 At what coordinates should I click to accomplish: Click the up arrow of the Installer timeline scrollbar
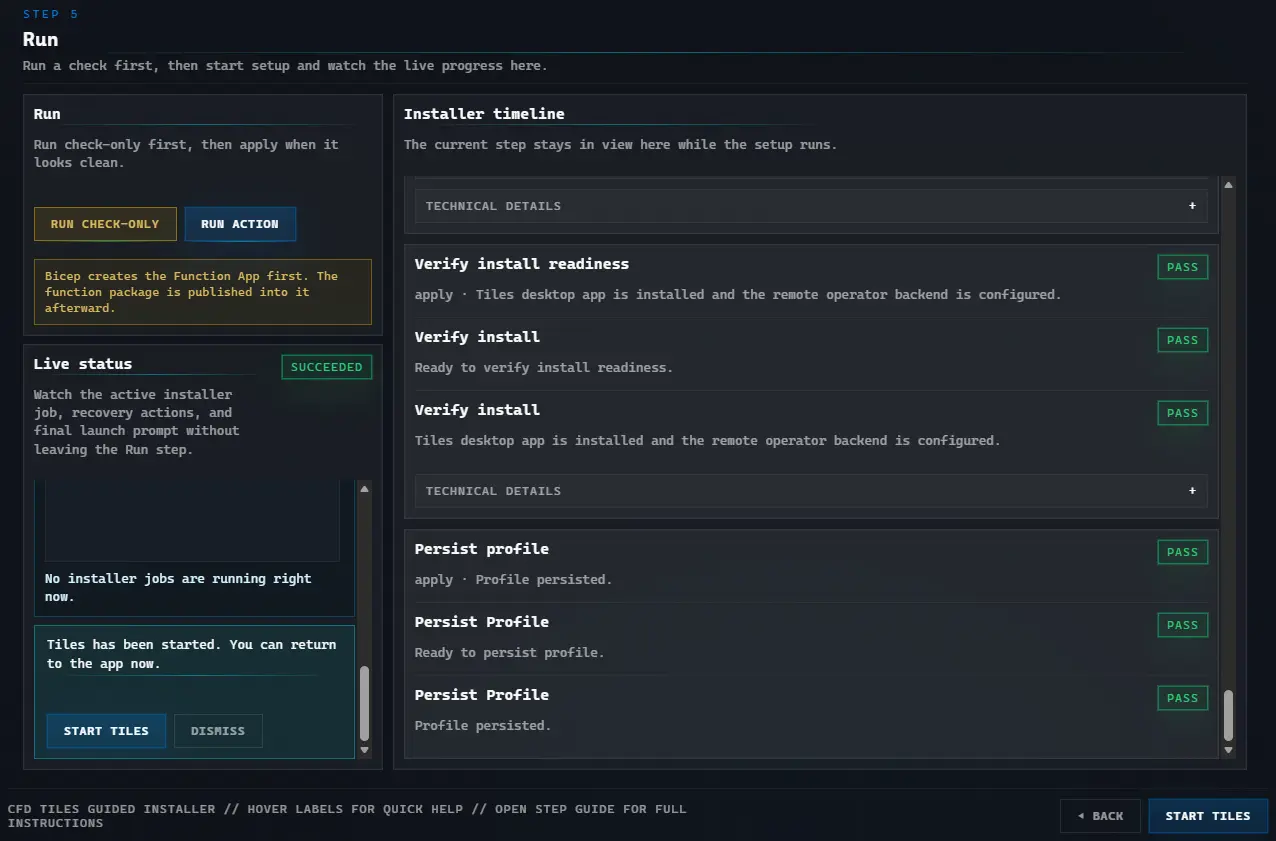[1228, 185]
